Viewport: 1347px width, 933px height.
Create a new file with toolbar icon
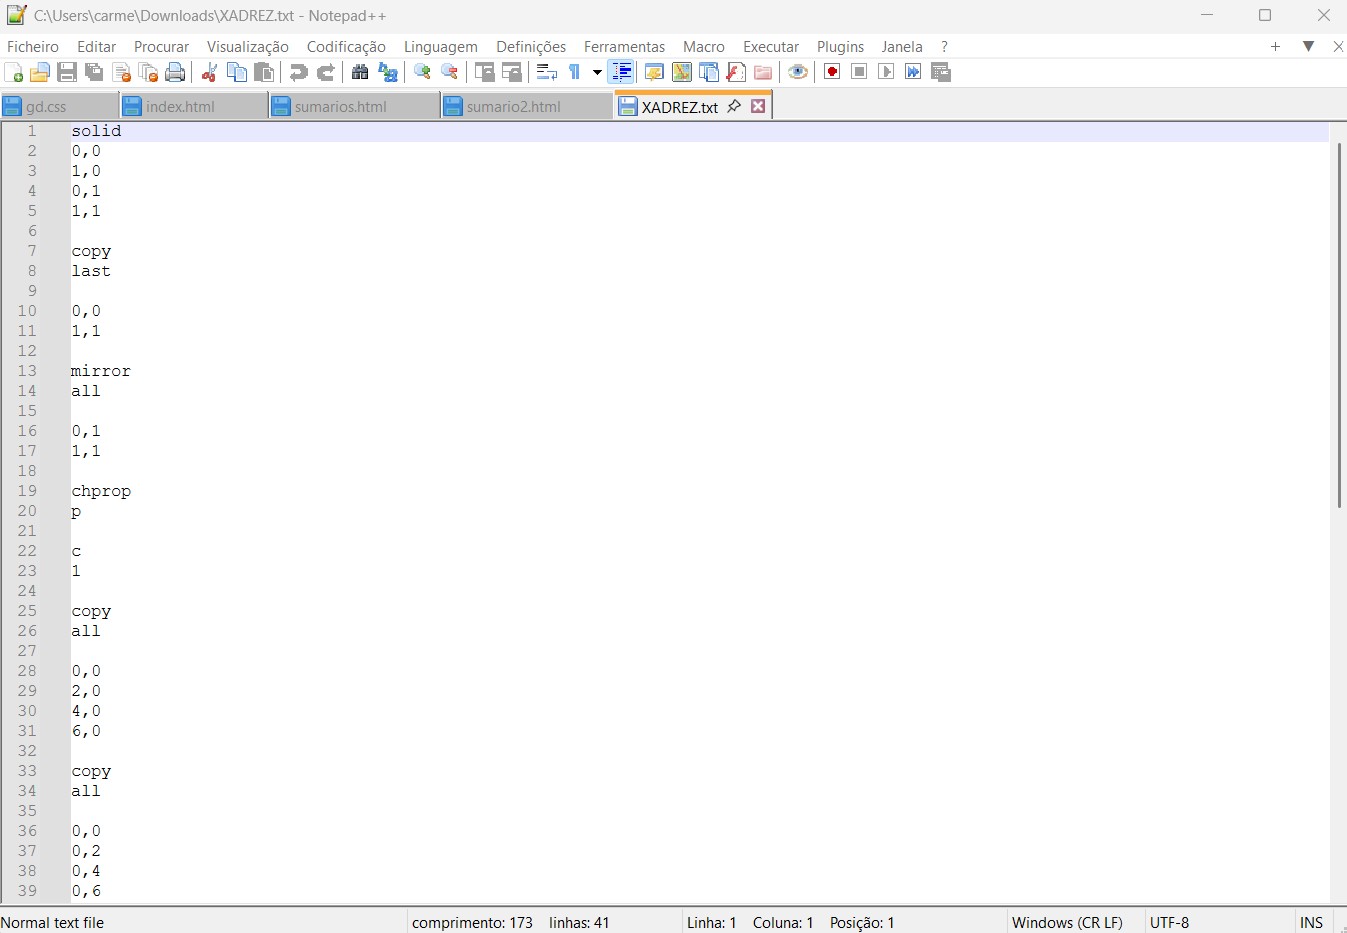(14, 72)
